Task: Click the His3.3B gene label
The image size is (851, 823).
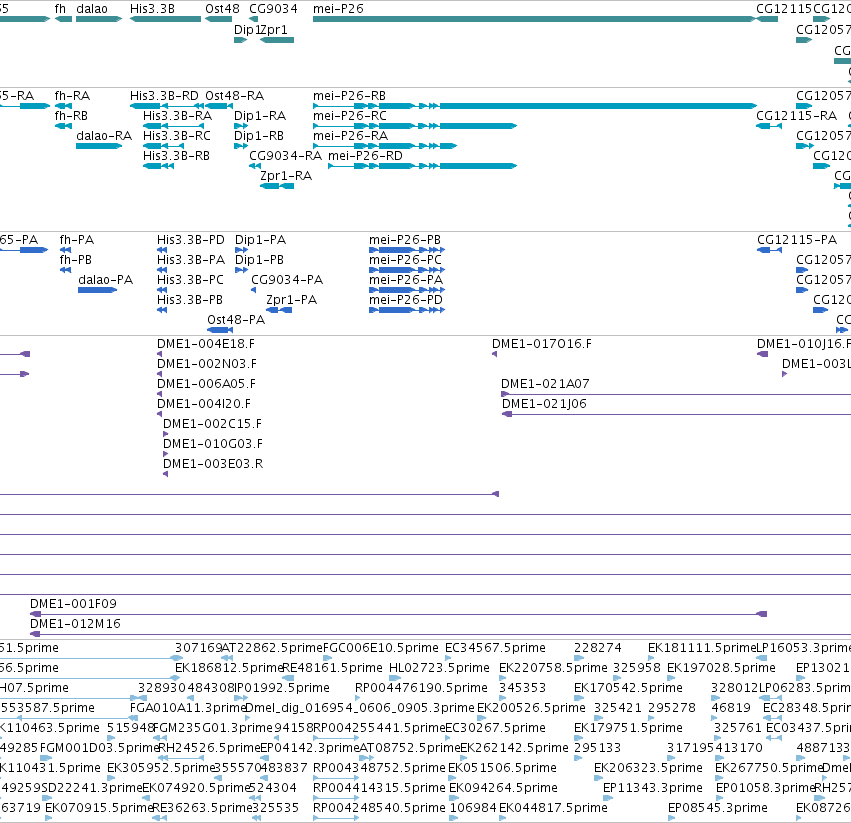Action: (153, 9)
